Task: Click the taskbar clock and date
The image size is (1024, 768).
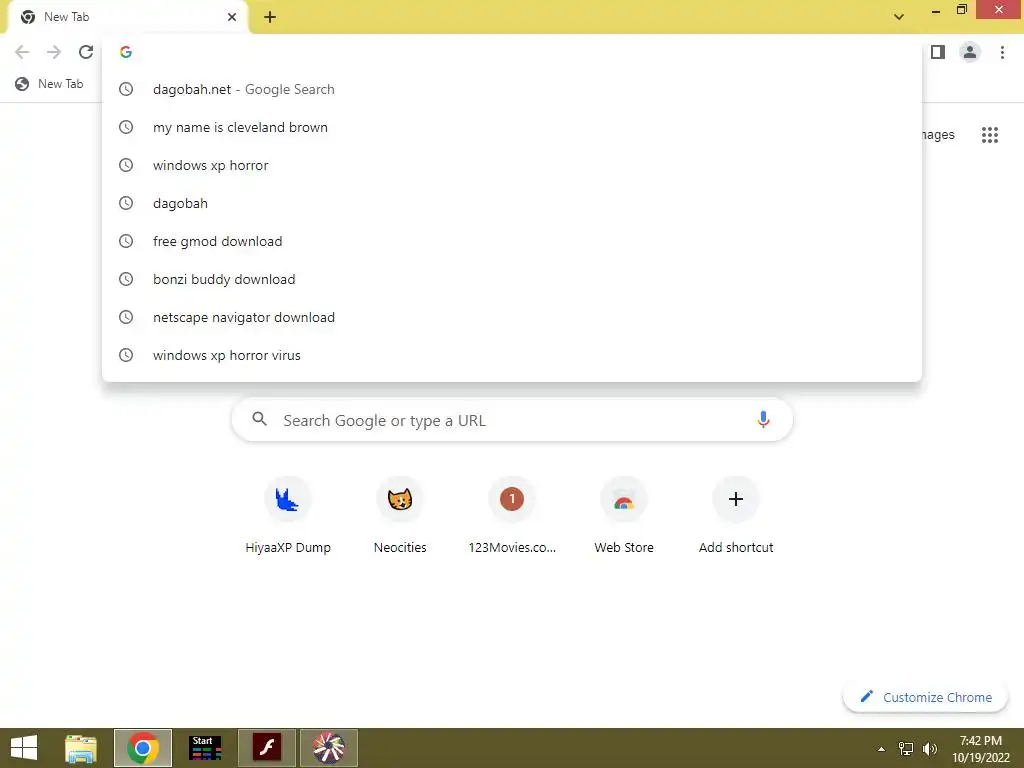Action: tap(980, 749)
